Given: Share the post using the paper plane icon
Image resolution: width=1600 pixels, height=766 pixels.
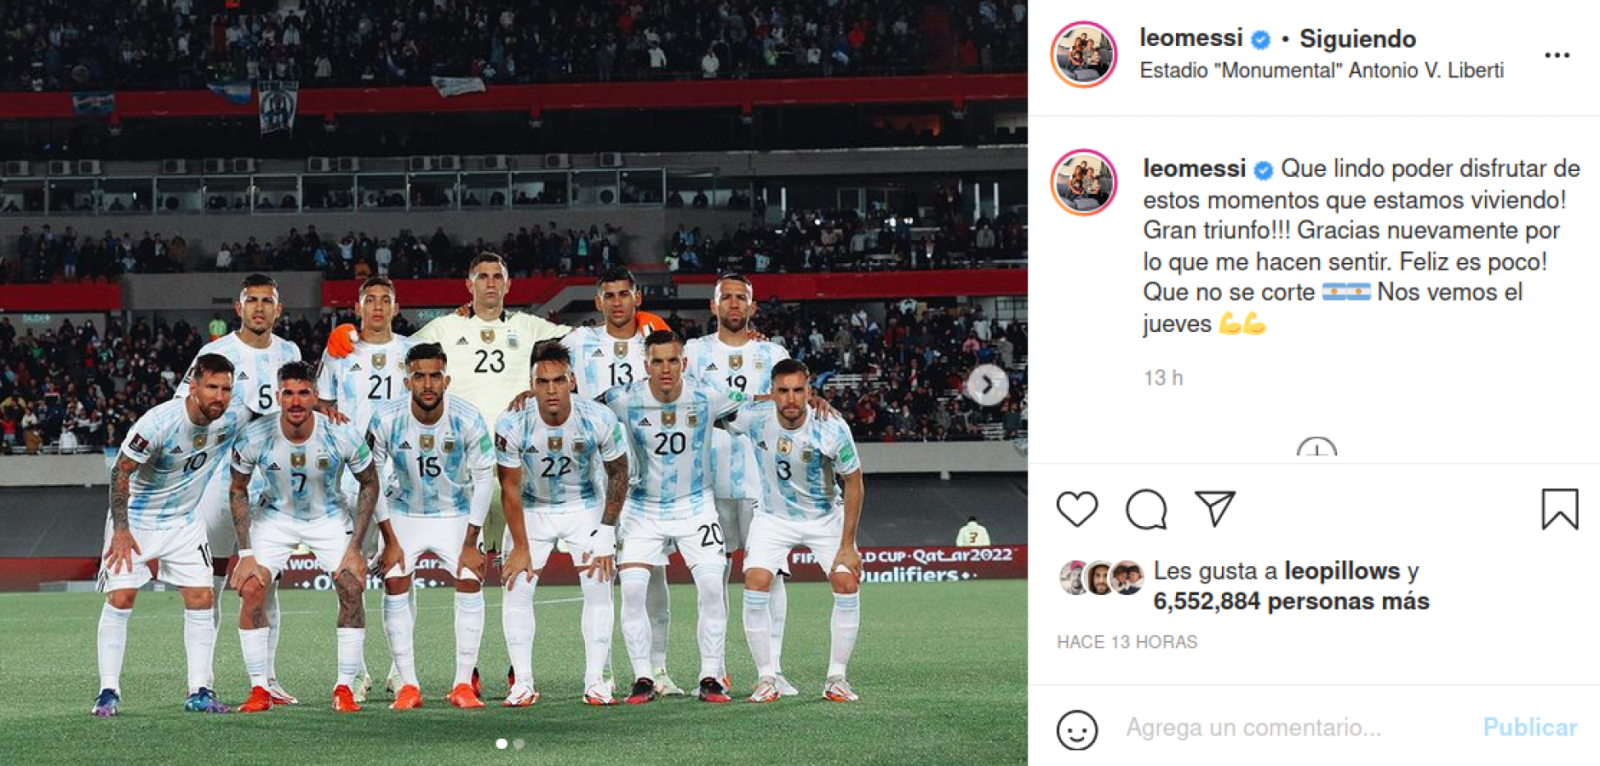Looking at the screenshot, I should pos(1215,508).
